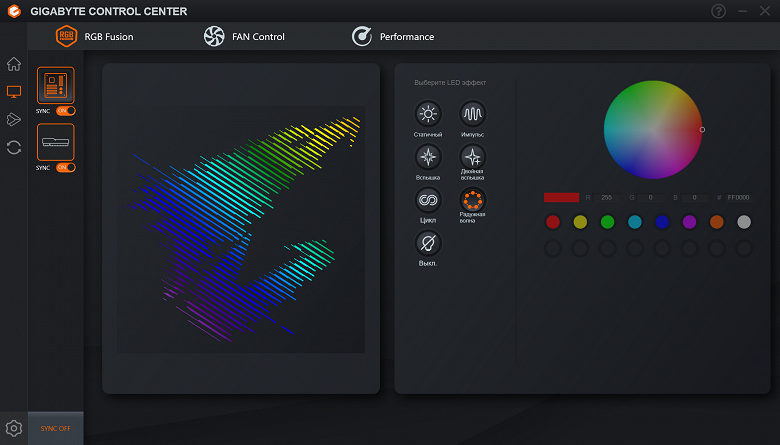
Task: Select the monitor icon in the sidebar
Action: (14, 91)
